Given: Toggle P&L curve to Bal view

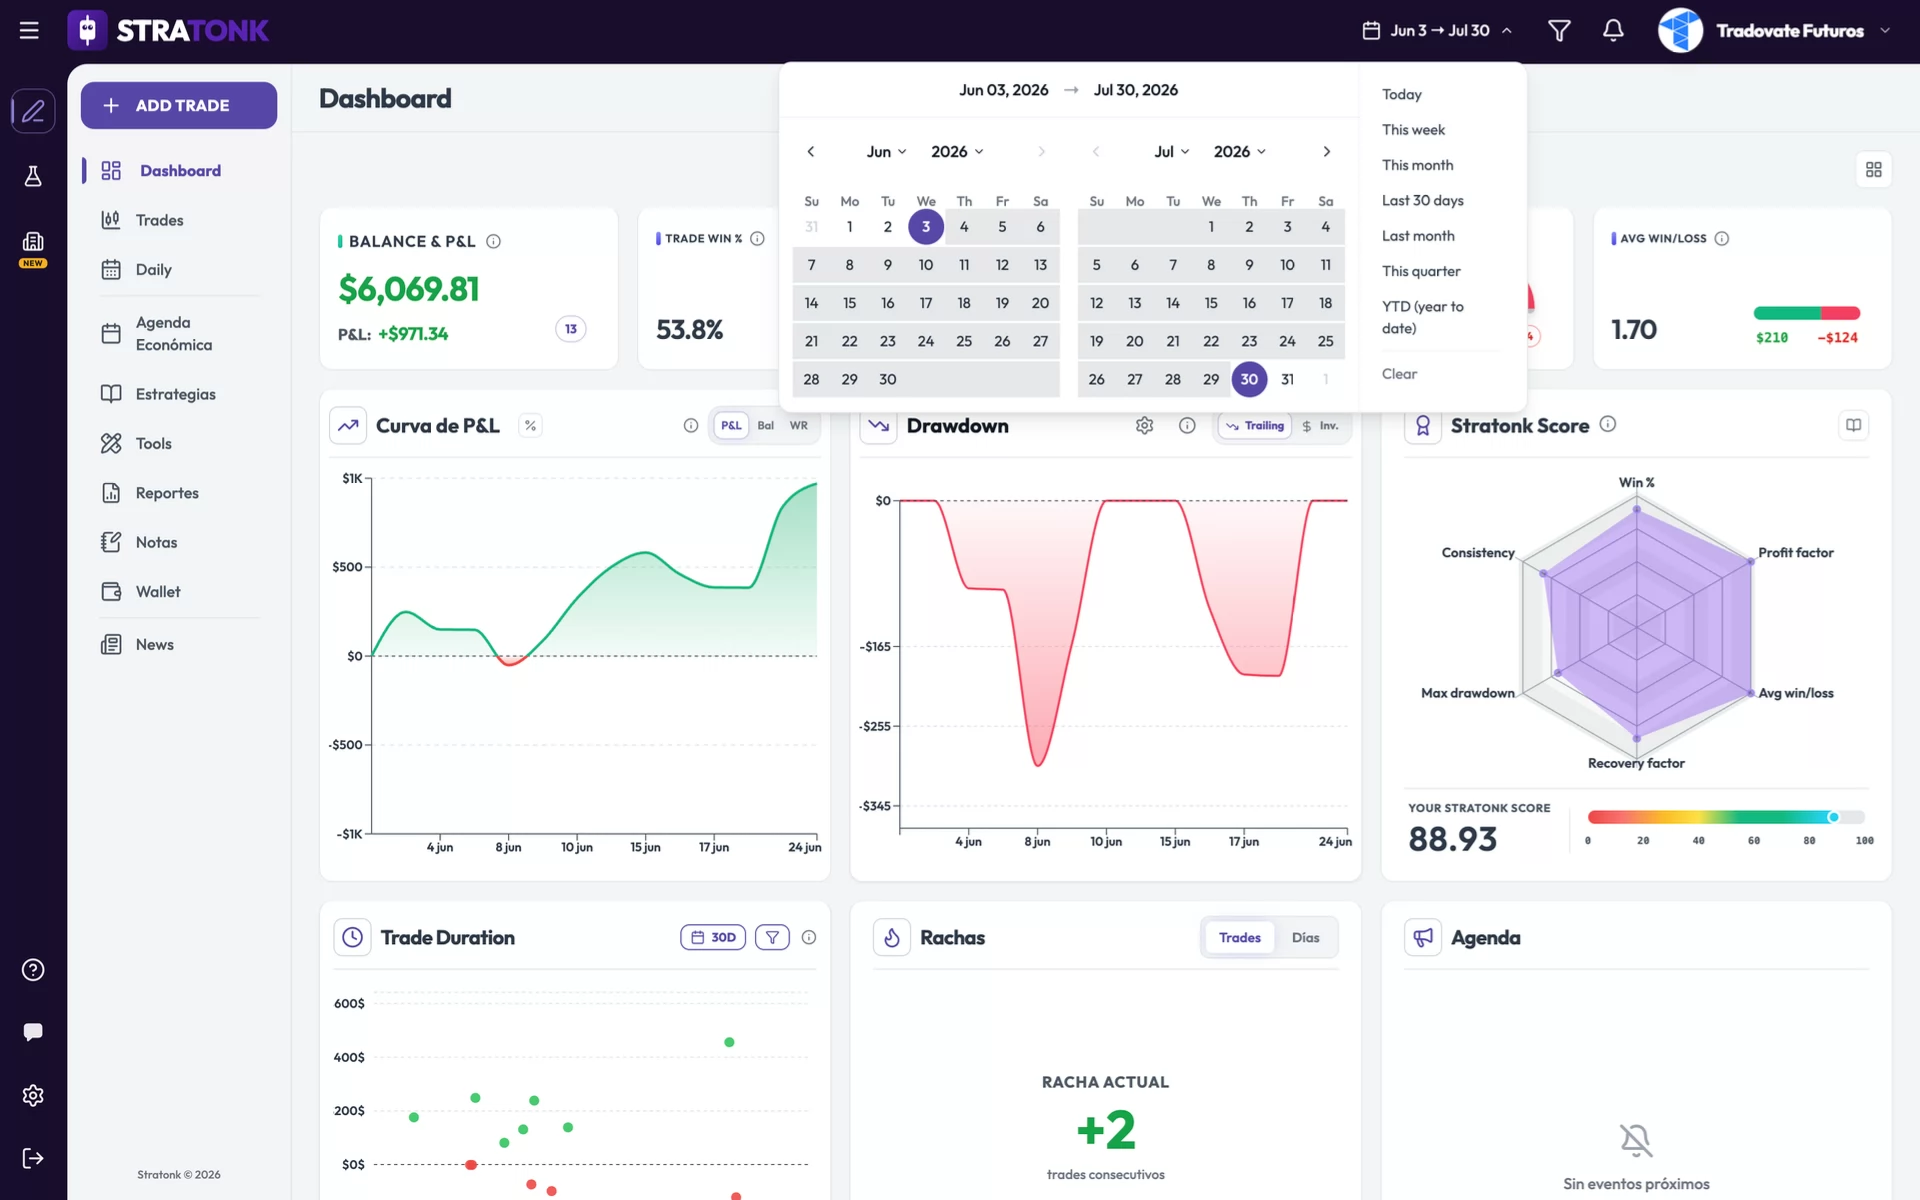Looking at the screenshot, I should (x=765, y=425).
